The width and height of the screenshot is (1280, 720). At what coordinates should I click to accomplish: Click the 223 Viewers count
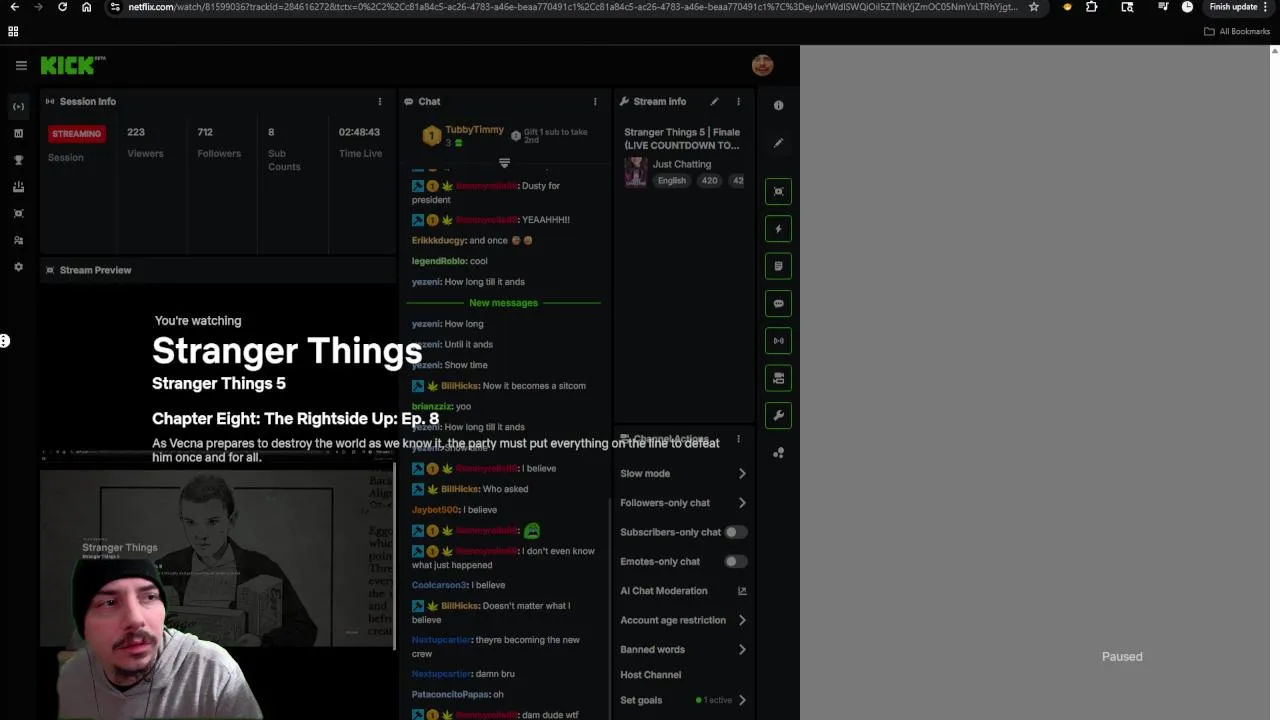point(136,132)
